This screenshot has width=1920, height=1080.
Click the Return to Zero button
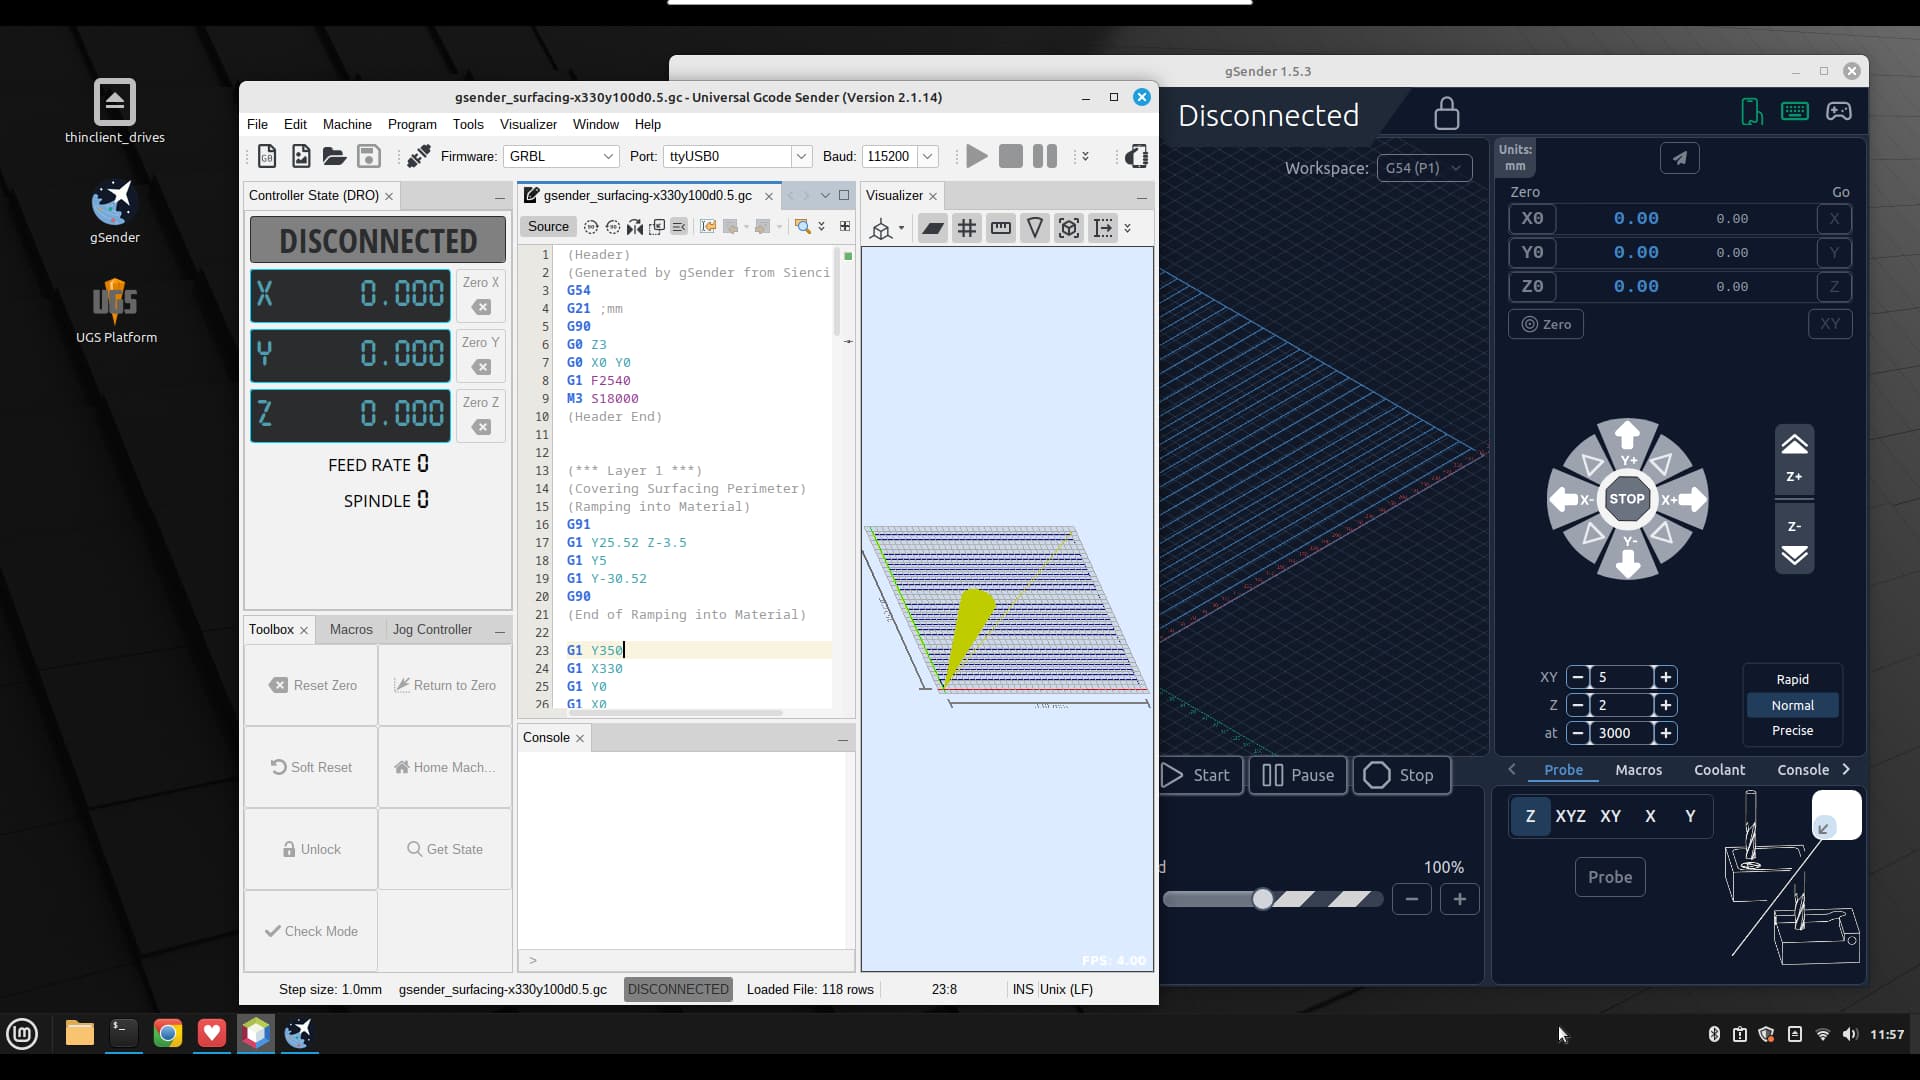click(445, 685)
